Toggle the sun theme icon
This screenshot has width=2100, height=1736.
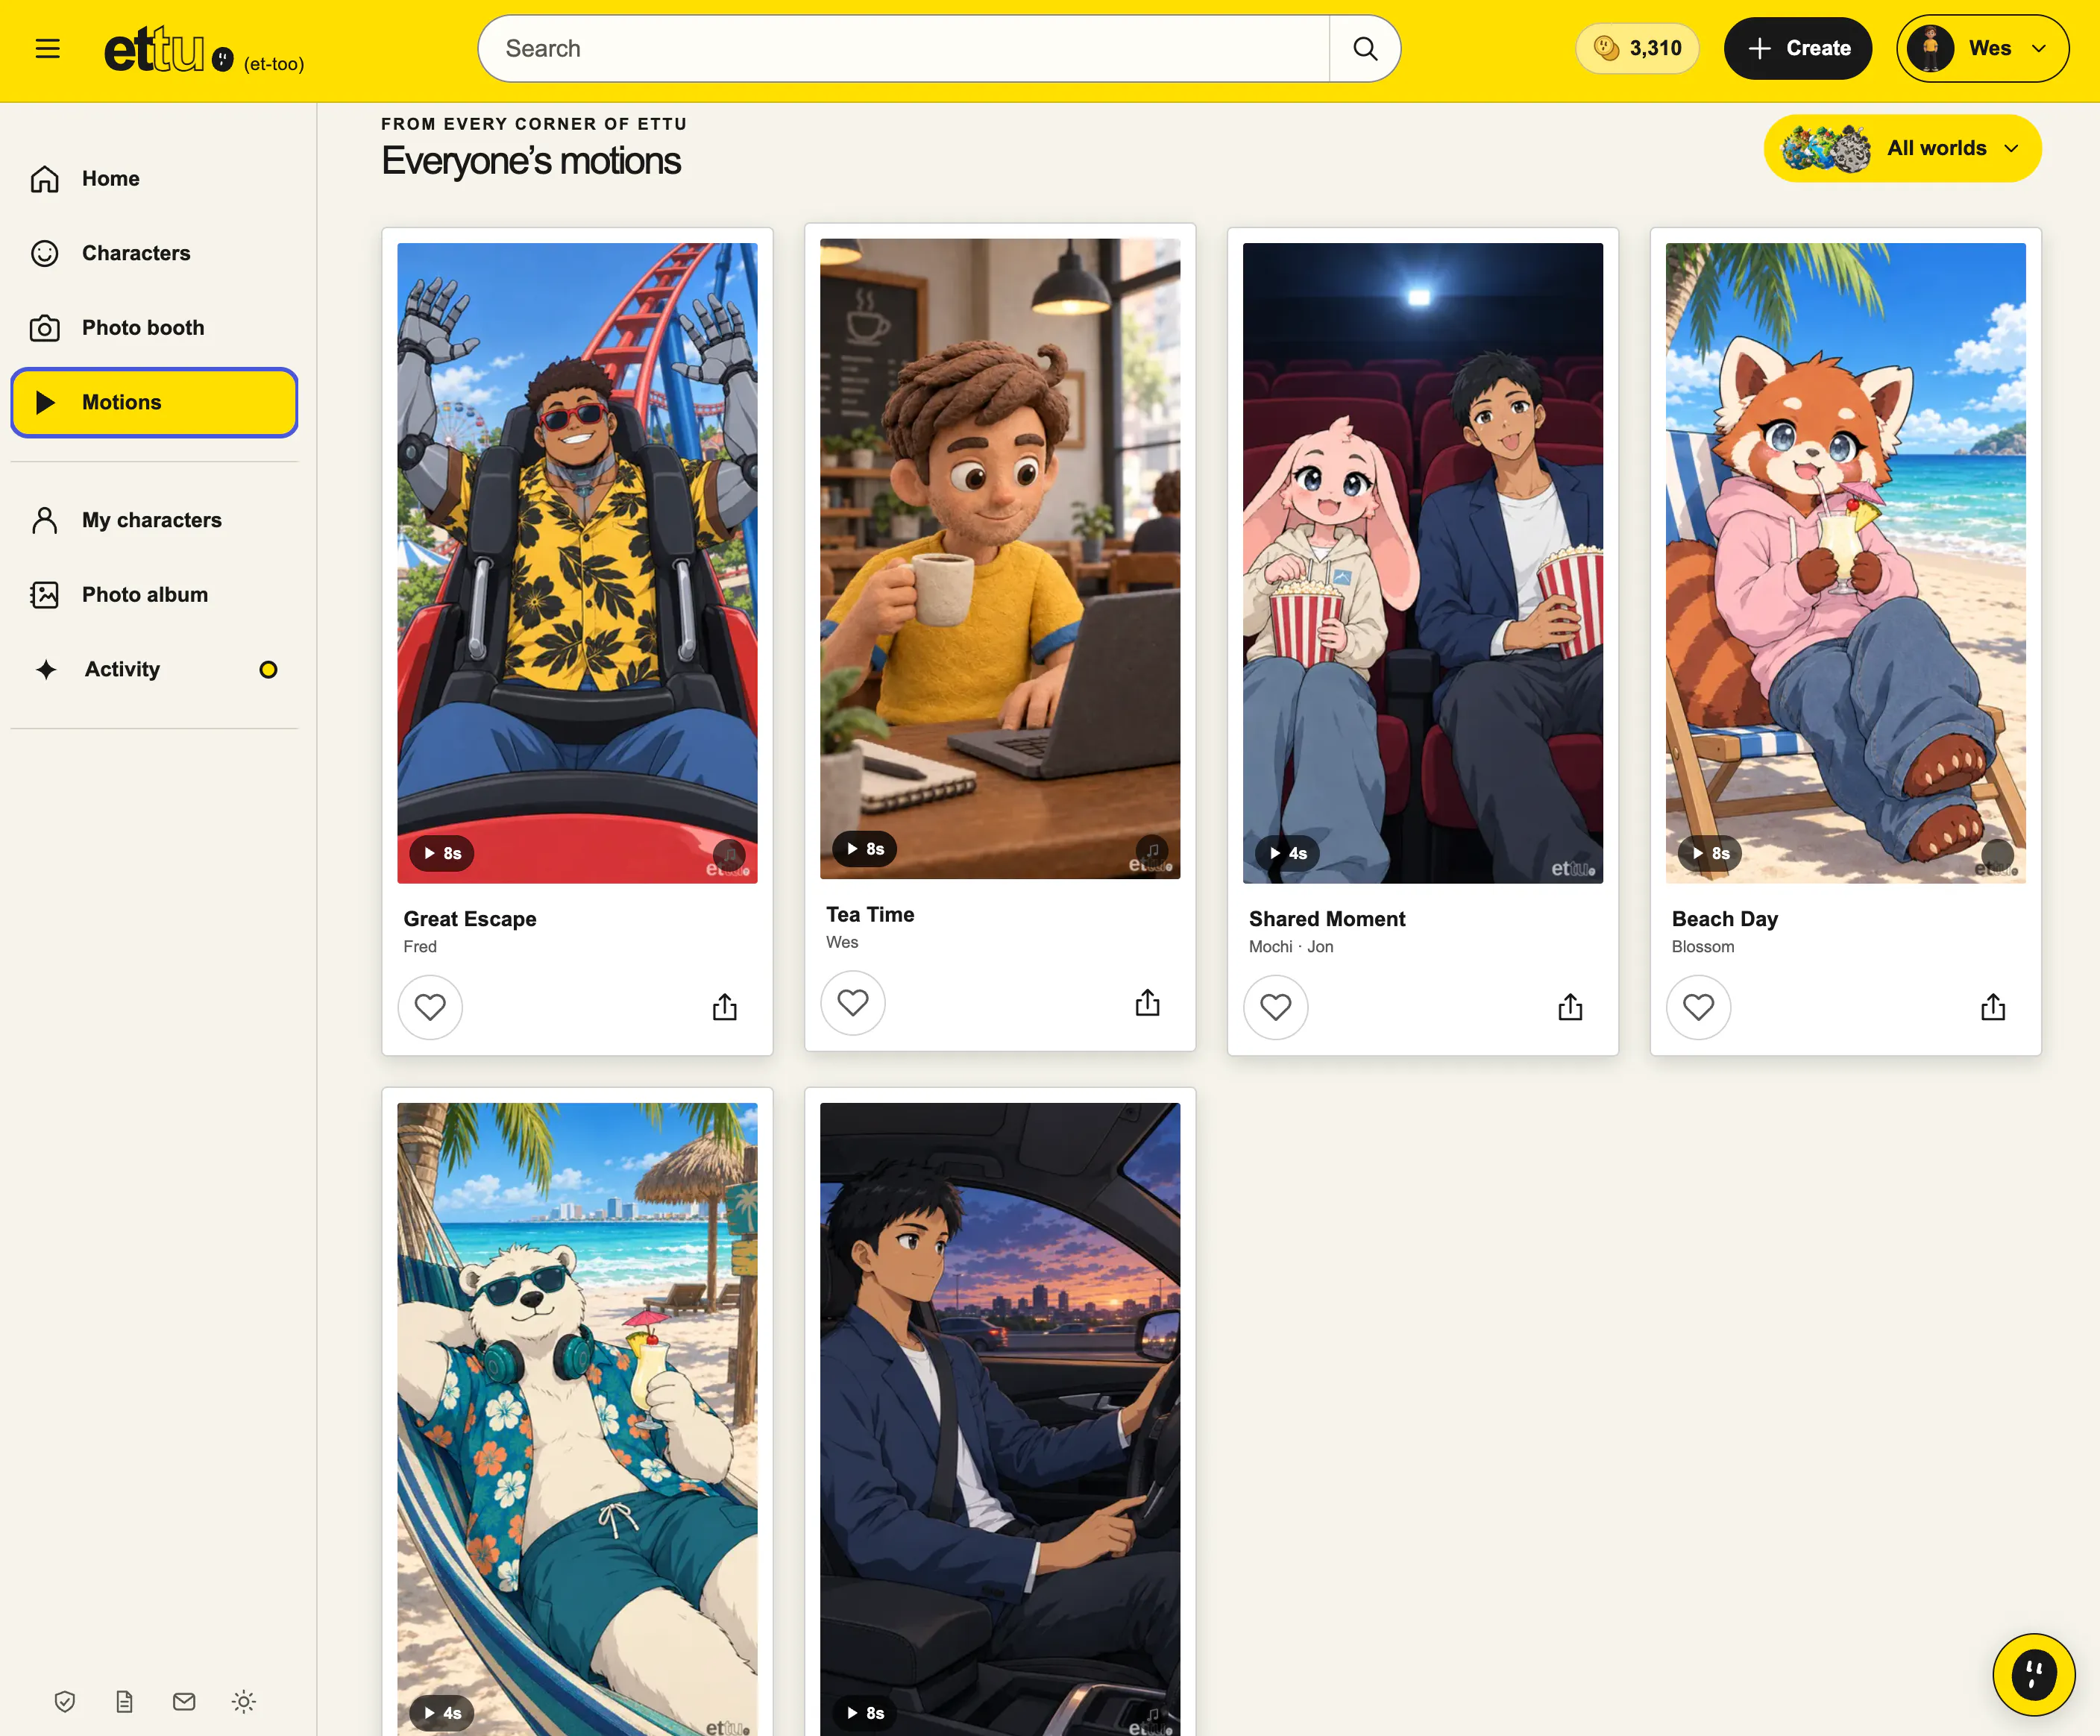click(x=244, y=1701)
